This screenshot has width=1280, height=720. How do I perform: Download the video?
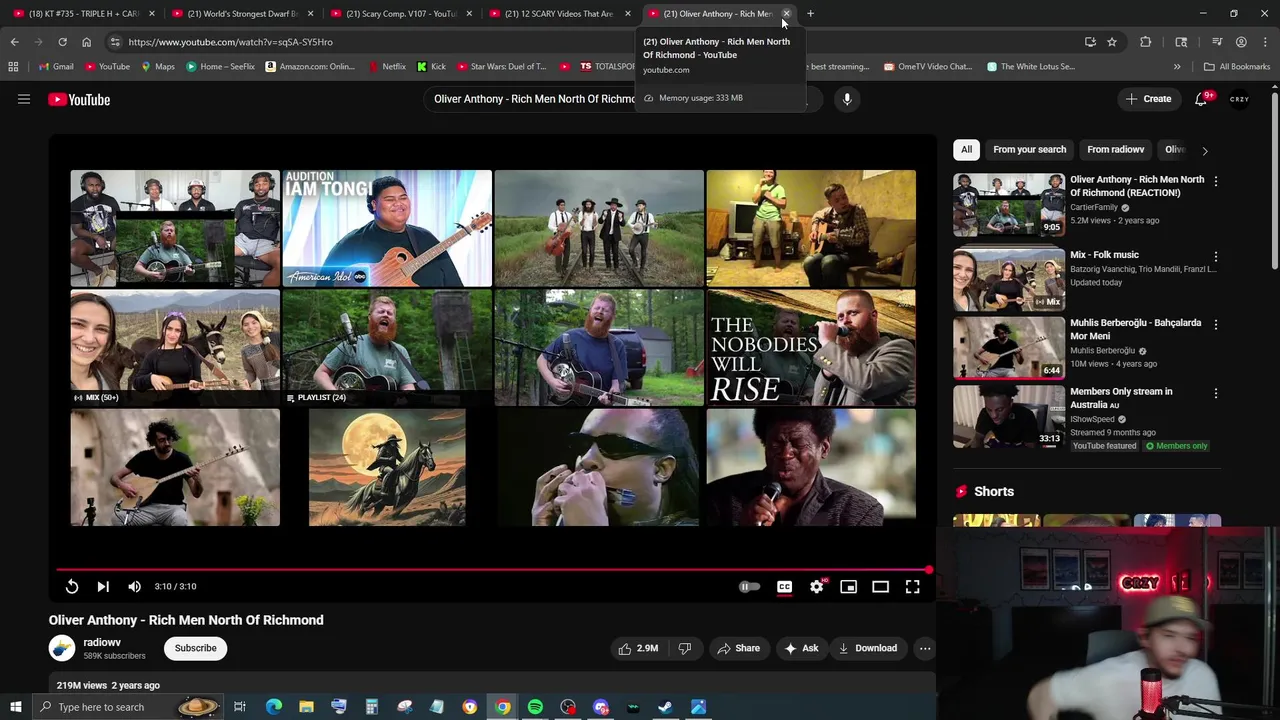(867, 648)
